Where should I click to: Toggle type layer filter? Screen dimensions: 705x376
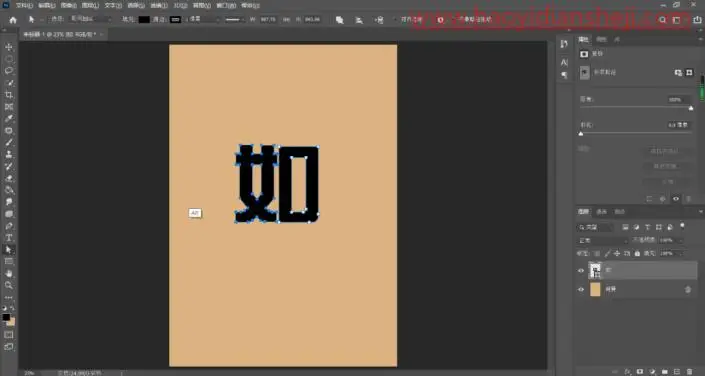pos(647,227)
